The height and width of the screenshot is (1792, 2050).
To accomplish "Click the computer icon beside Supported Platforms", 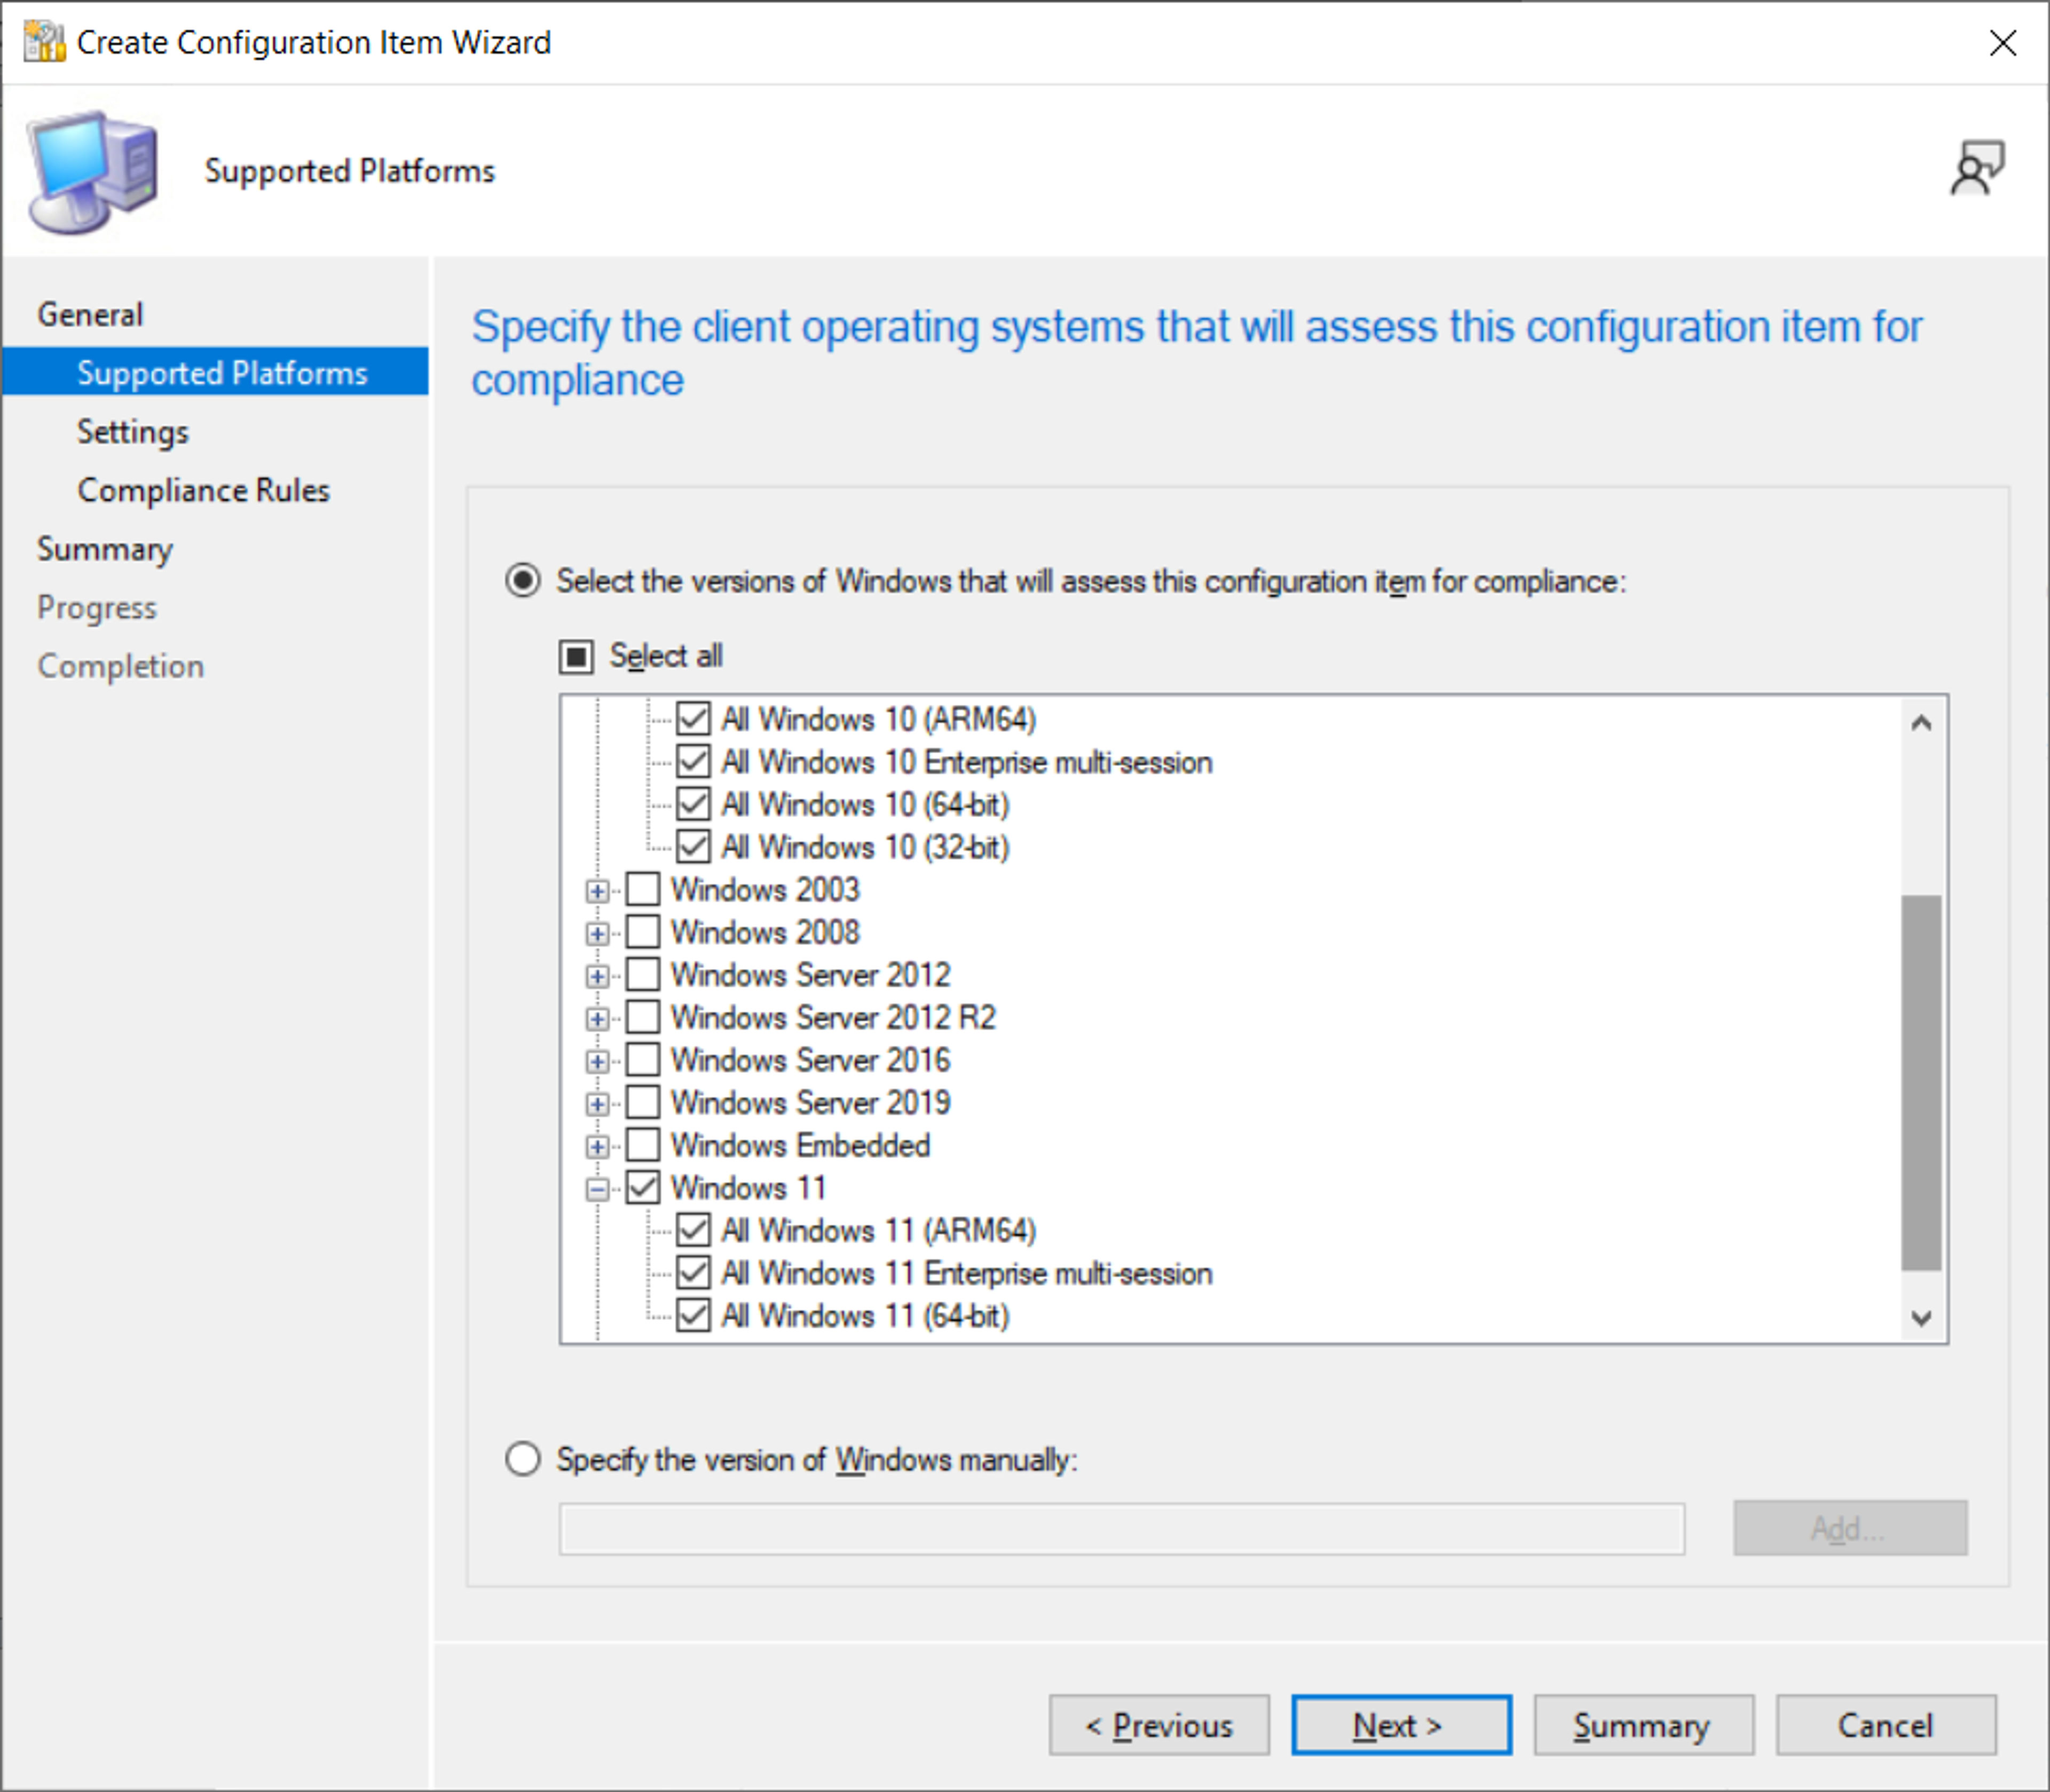I will pos(93,172).
